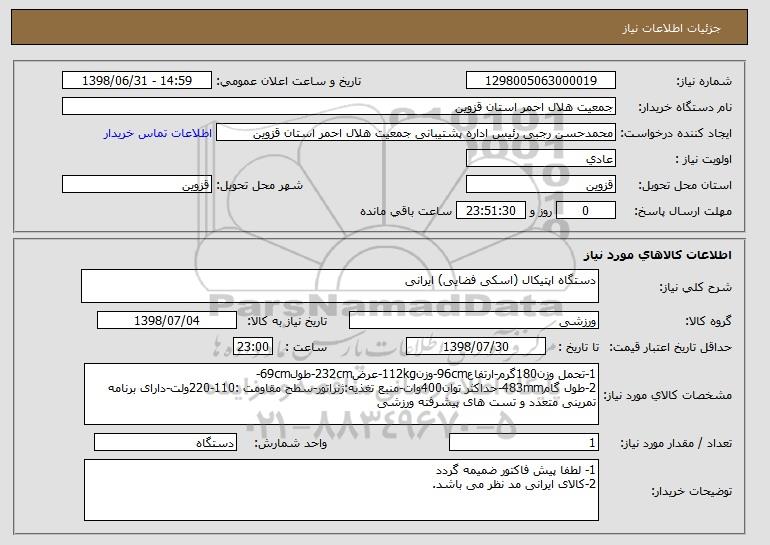Select the time field showing 23:00
This screenshot has width=770, height=545.
(253, 347)
